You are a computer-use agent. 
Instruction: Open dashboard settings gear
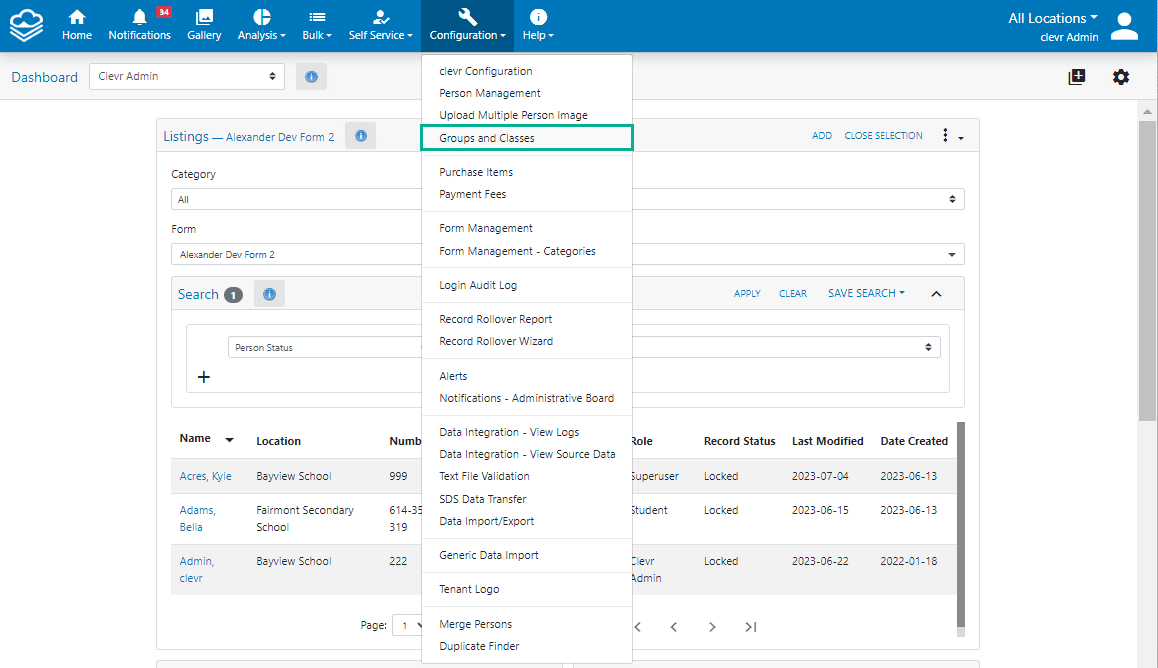tap(1121, 77)
